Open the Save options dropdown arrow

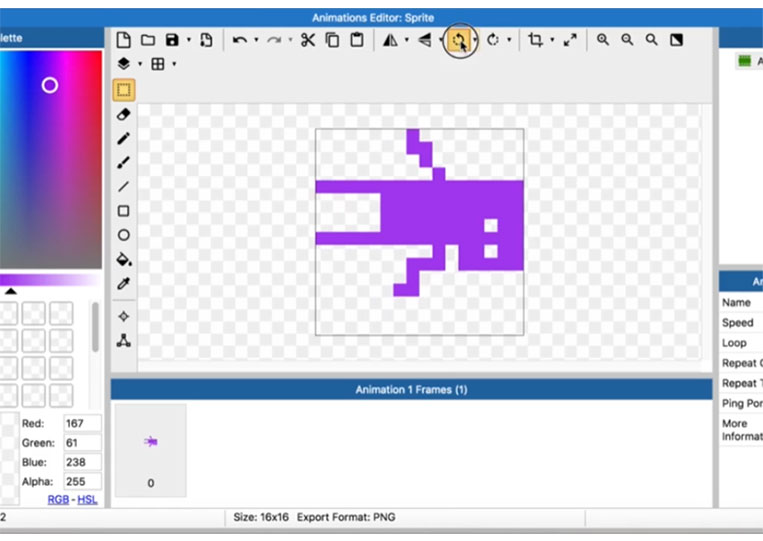[189, 40]
